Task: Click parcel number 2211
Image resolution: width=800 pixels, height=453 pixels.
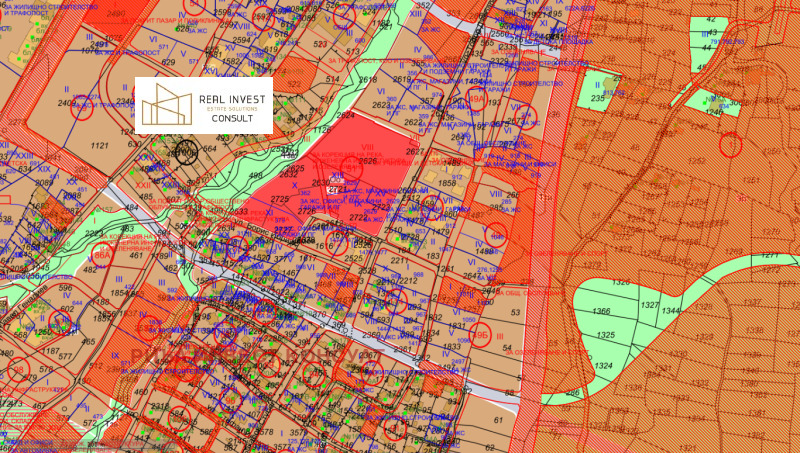Action: click(399, 262)
